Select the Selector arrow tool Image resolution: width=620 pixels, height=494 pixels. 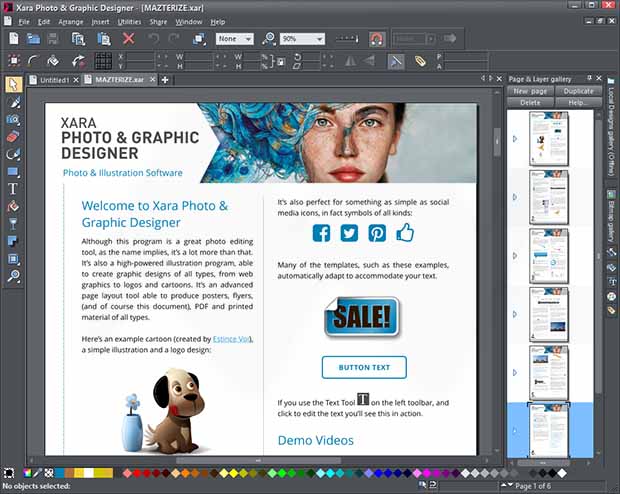13,85
